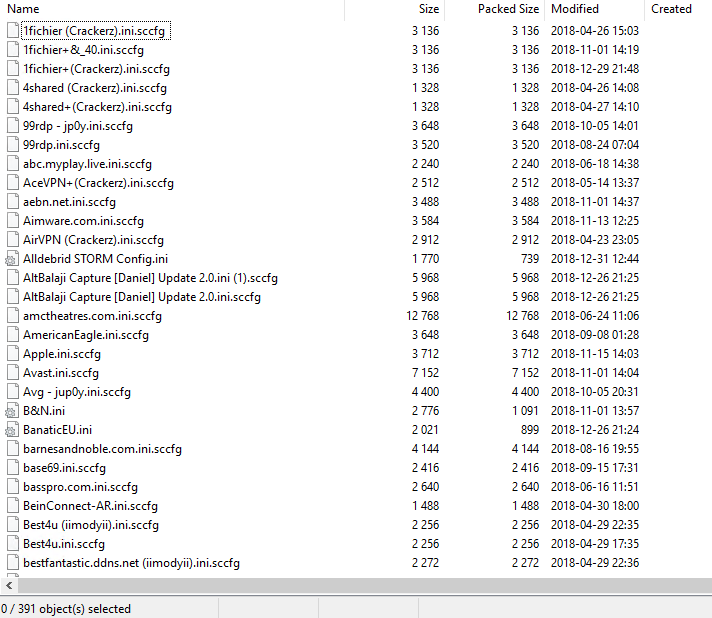Select file name base69.ini.sccfg
This screenshot has width=712, height=618.
pos(64,468)
